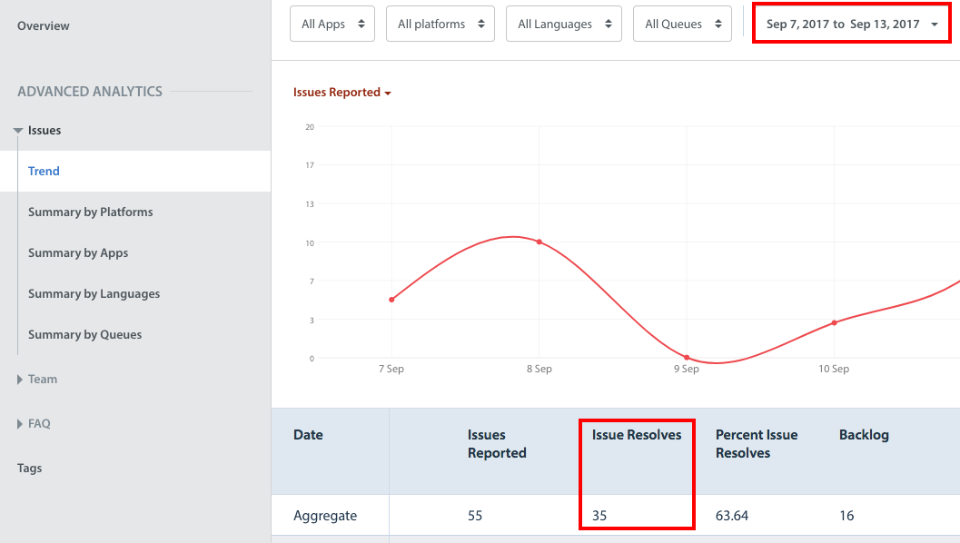Collapse the Issues tree arrow
The image size is (960, 543).
(x=18, y=130)
